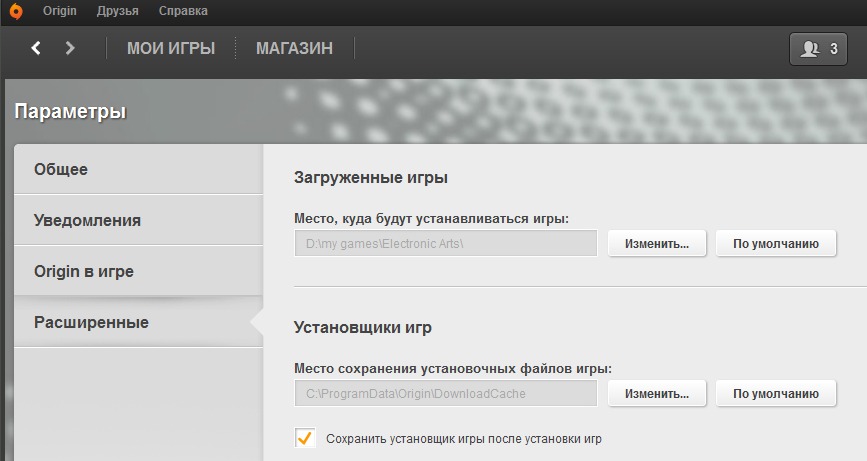
Task: Uncheck Сохранить установщик игры после установки
Action: click(x=305, y=438)
